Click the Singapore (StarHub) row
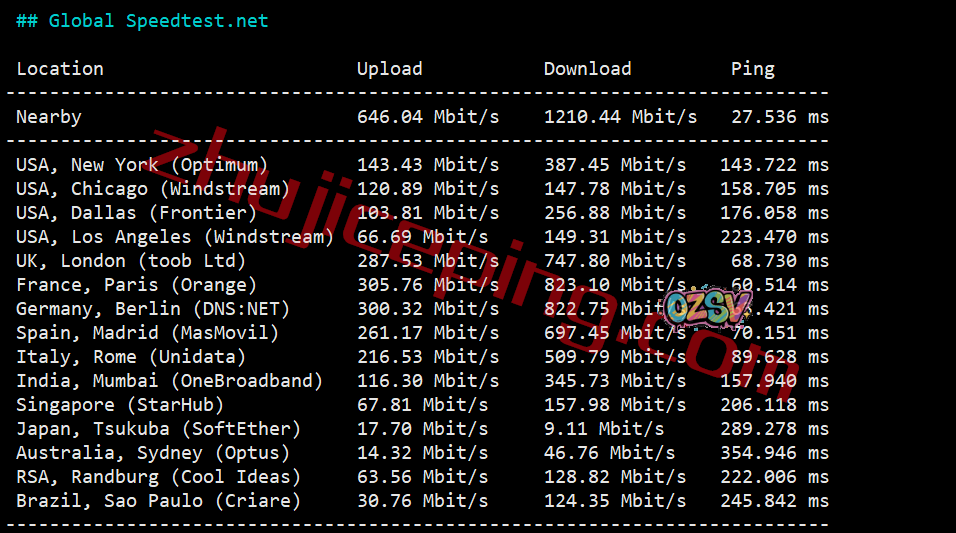The width and height of the screenshot is (956, 533). point(422,405)
